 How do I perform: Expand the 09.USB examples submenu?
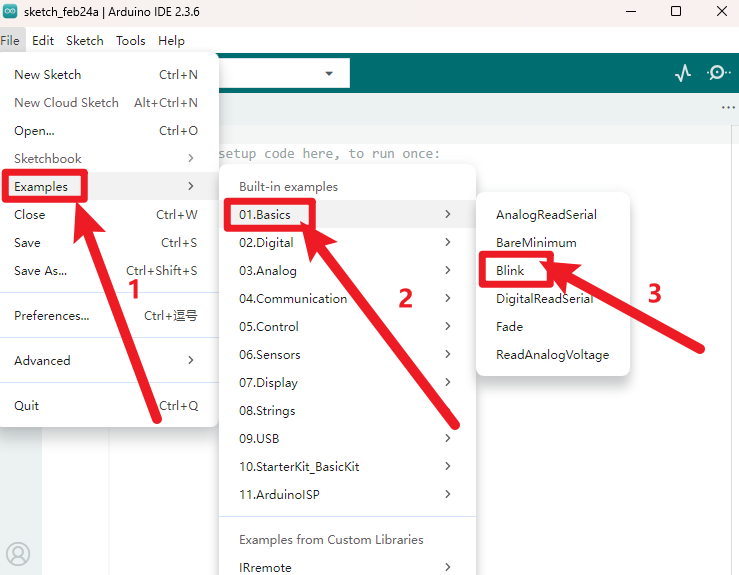coord(347,438)
